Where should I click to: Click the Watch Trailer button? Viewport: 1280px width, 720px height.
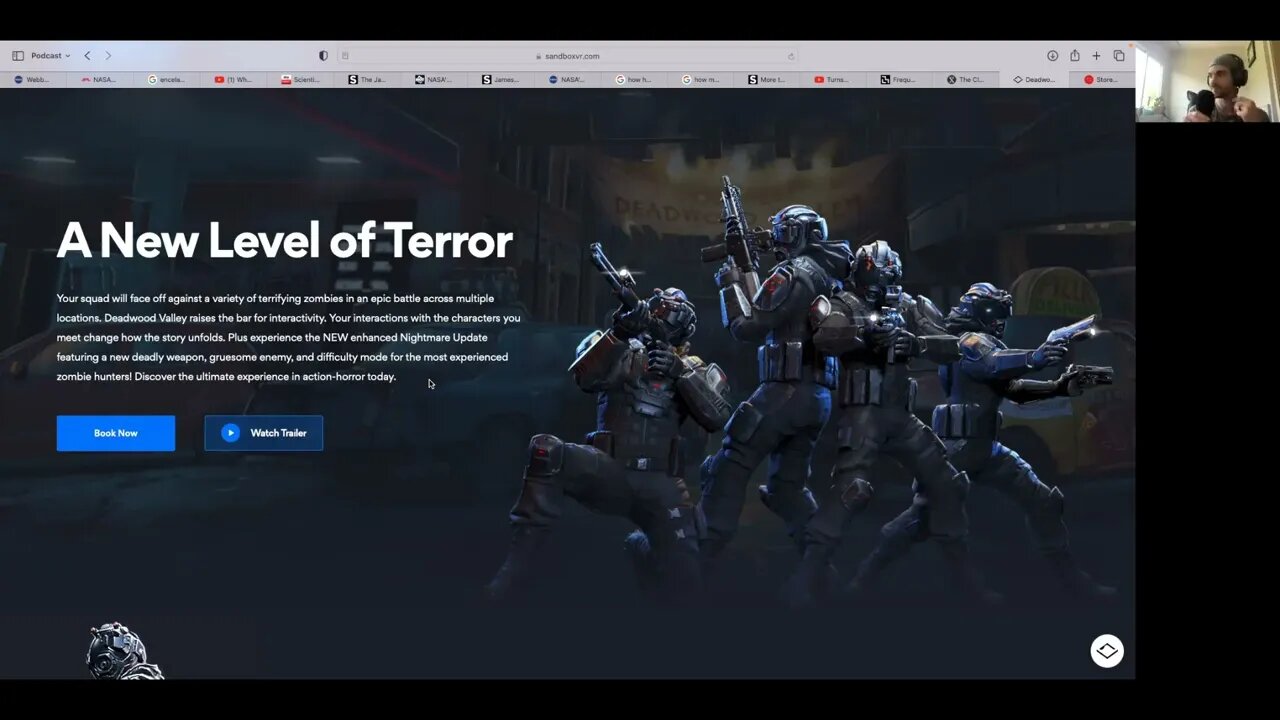(x=264, y=433)
